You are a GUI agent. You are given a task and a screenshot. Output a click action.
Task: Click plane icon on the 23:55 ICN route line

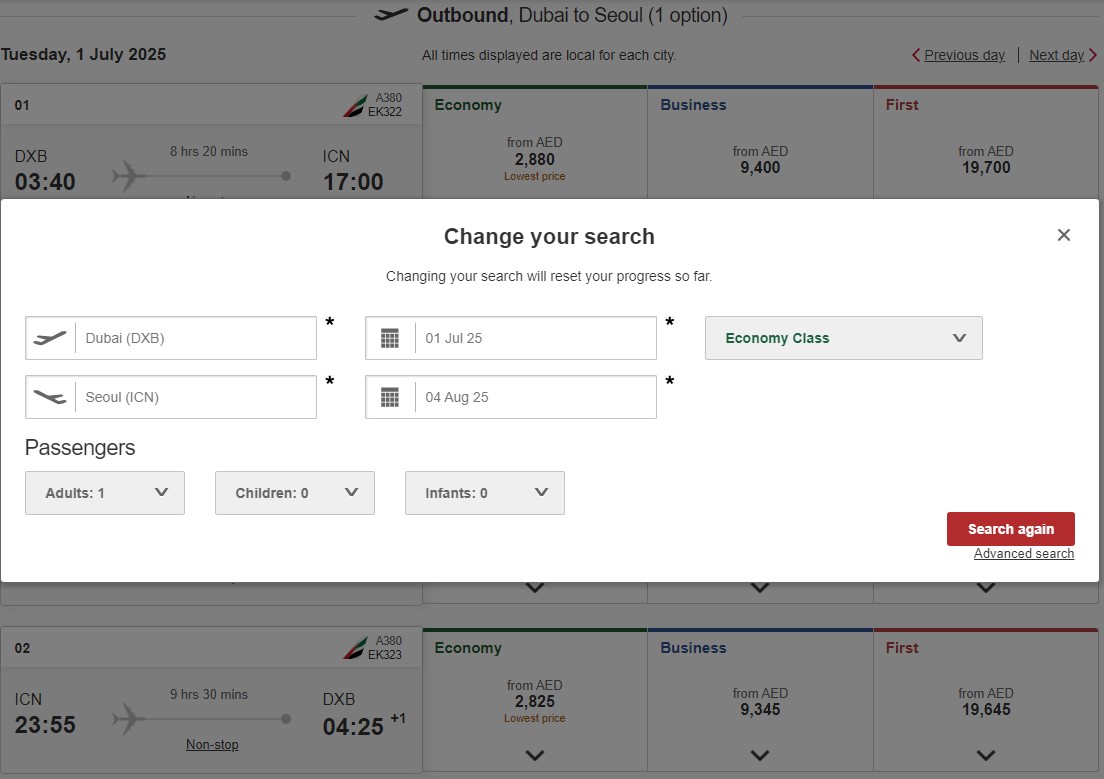pyautogui.click(x=128, y=718)
